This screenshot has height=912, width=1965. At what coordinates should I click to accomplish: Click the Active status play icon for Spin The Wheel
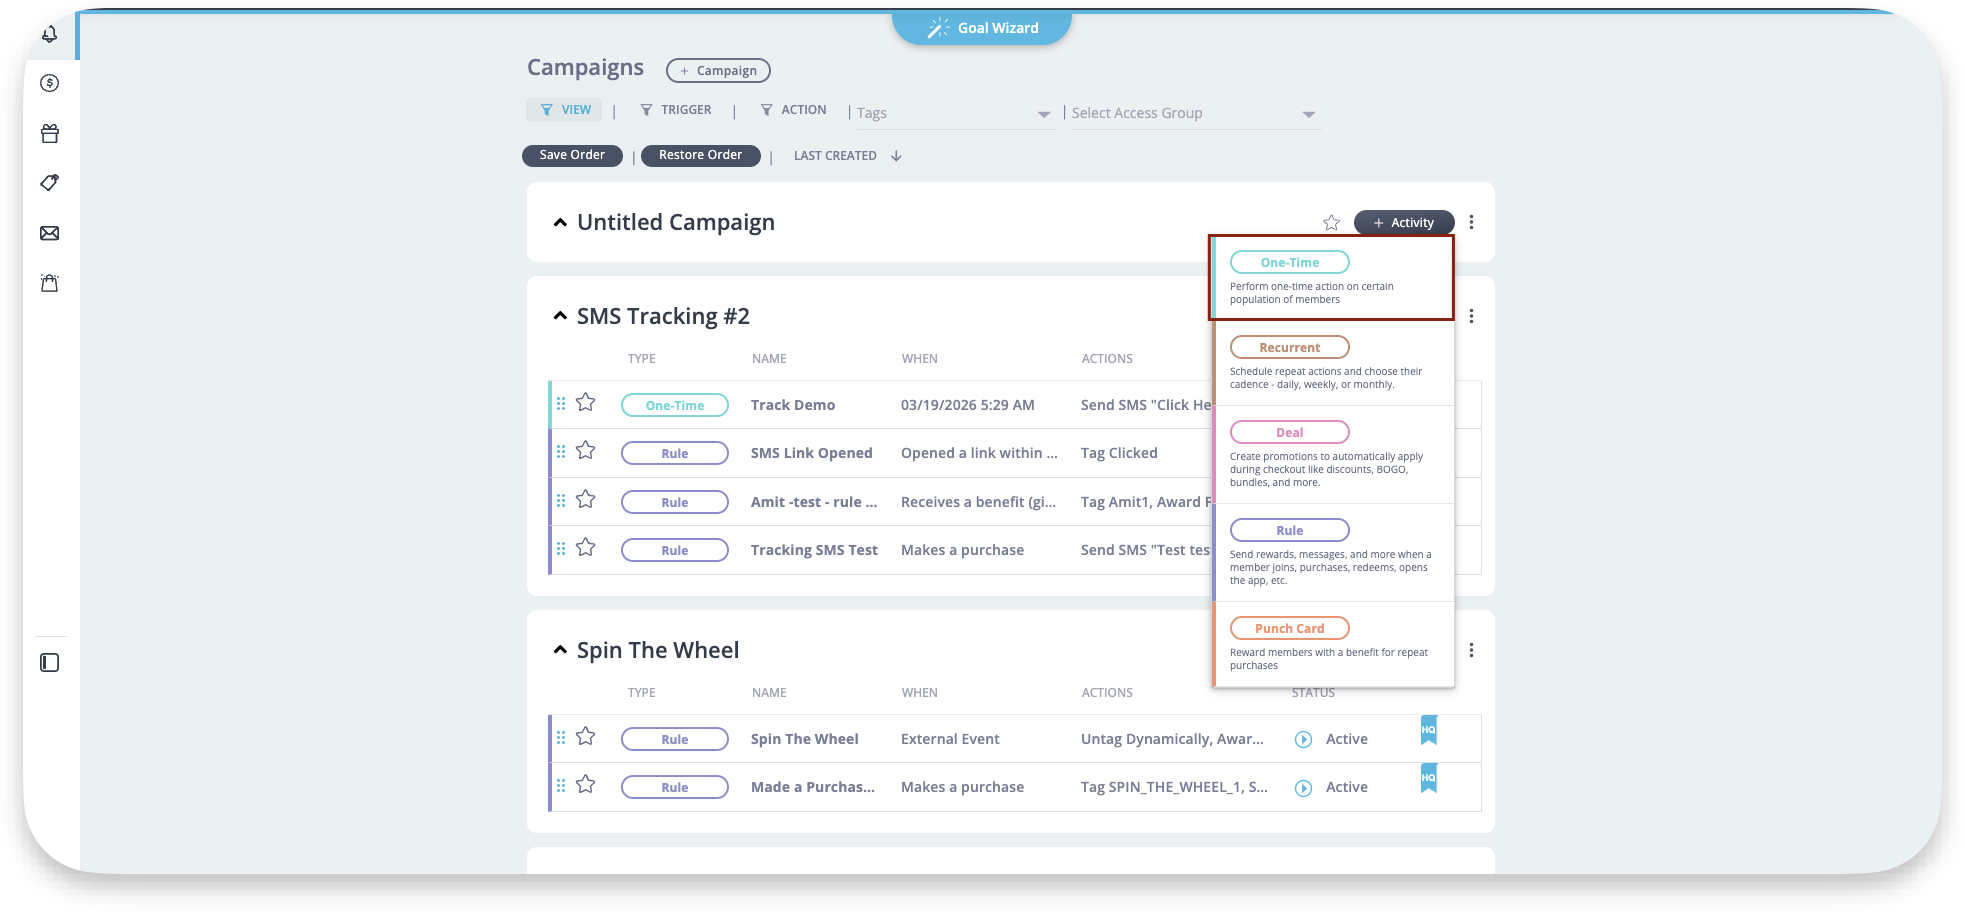tap(1303, 739)
